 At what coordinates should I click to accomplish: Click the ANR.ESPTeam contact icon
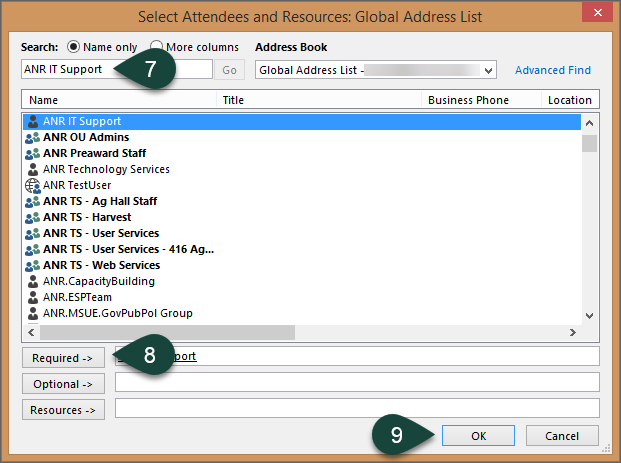pyautogui.click(x=32, y=297)
